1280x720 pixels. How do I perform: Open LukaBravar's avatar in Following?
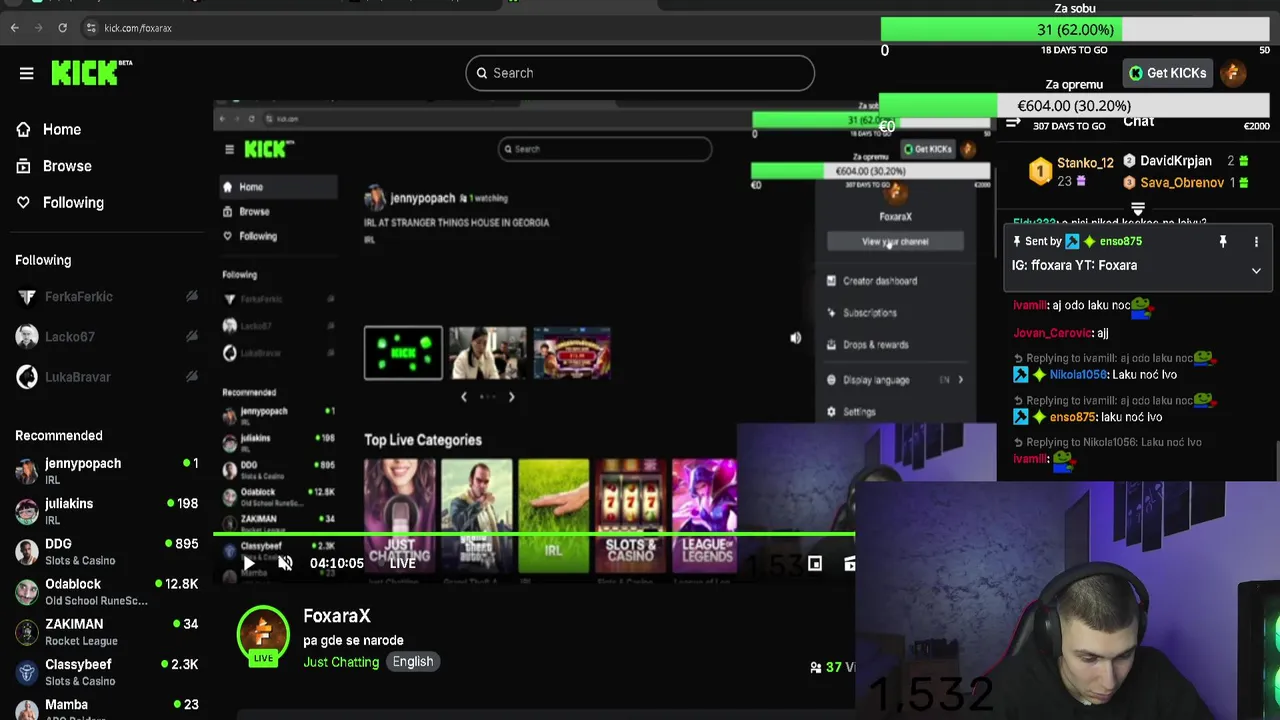point(27,377)
